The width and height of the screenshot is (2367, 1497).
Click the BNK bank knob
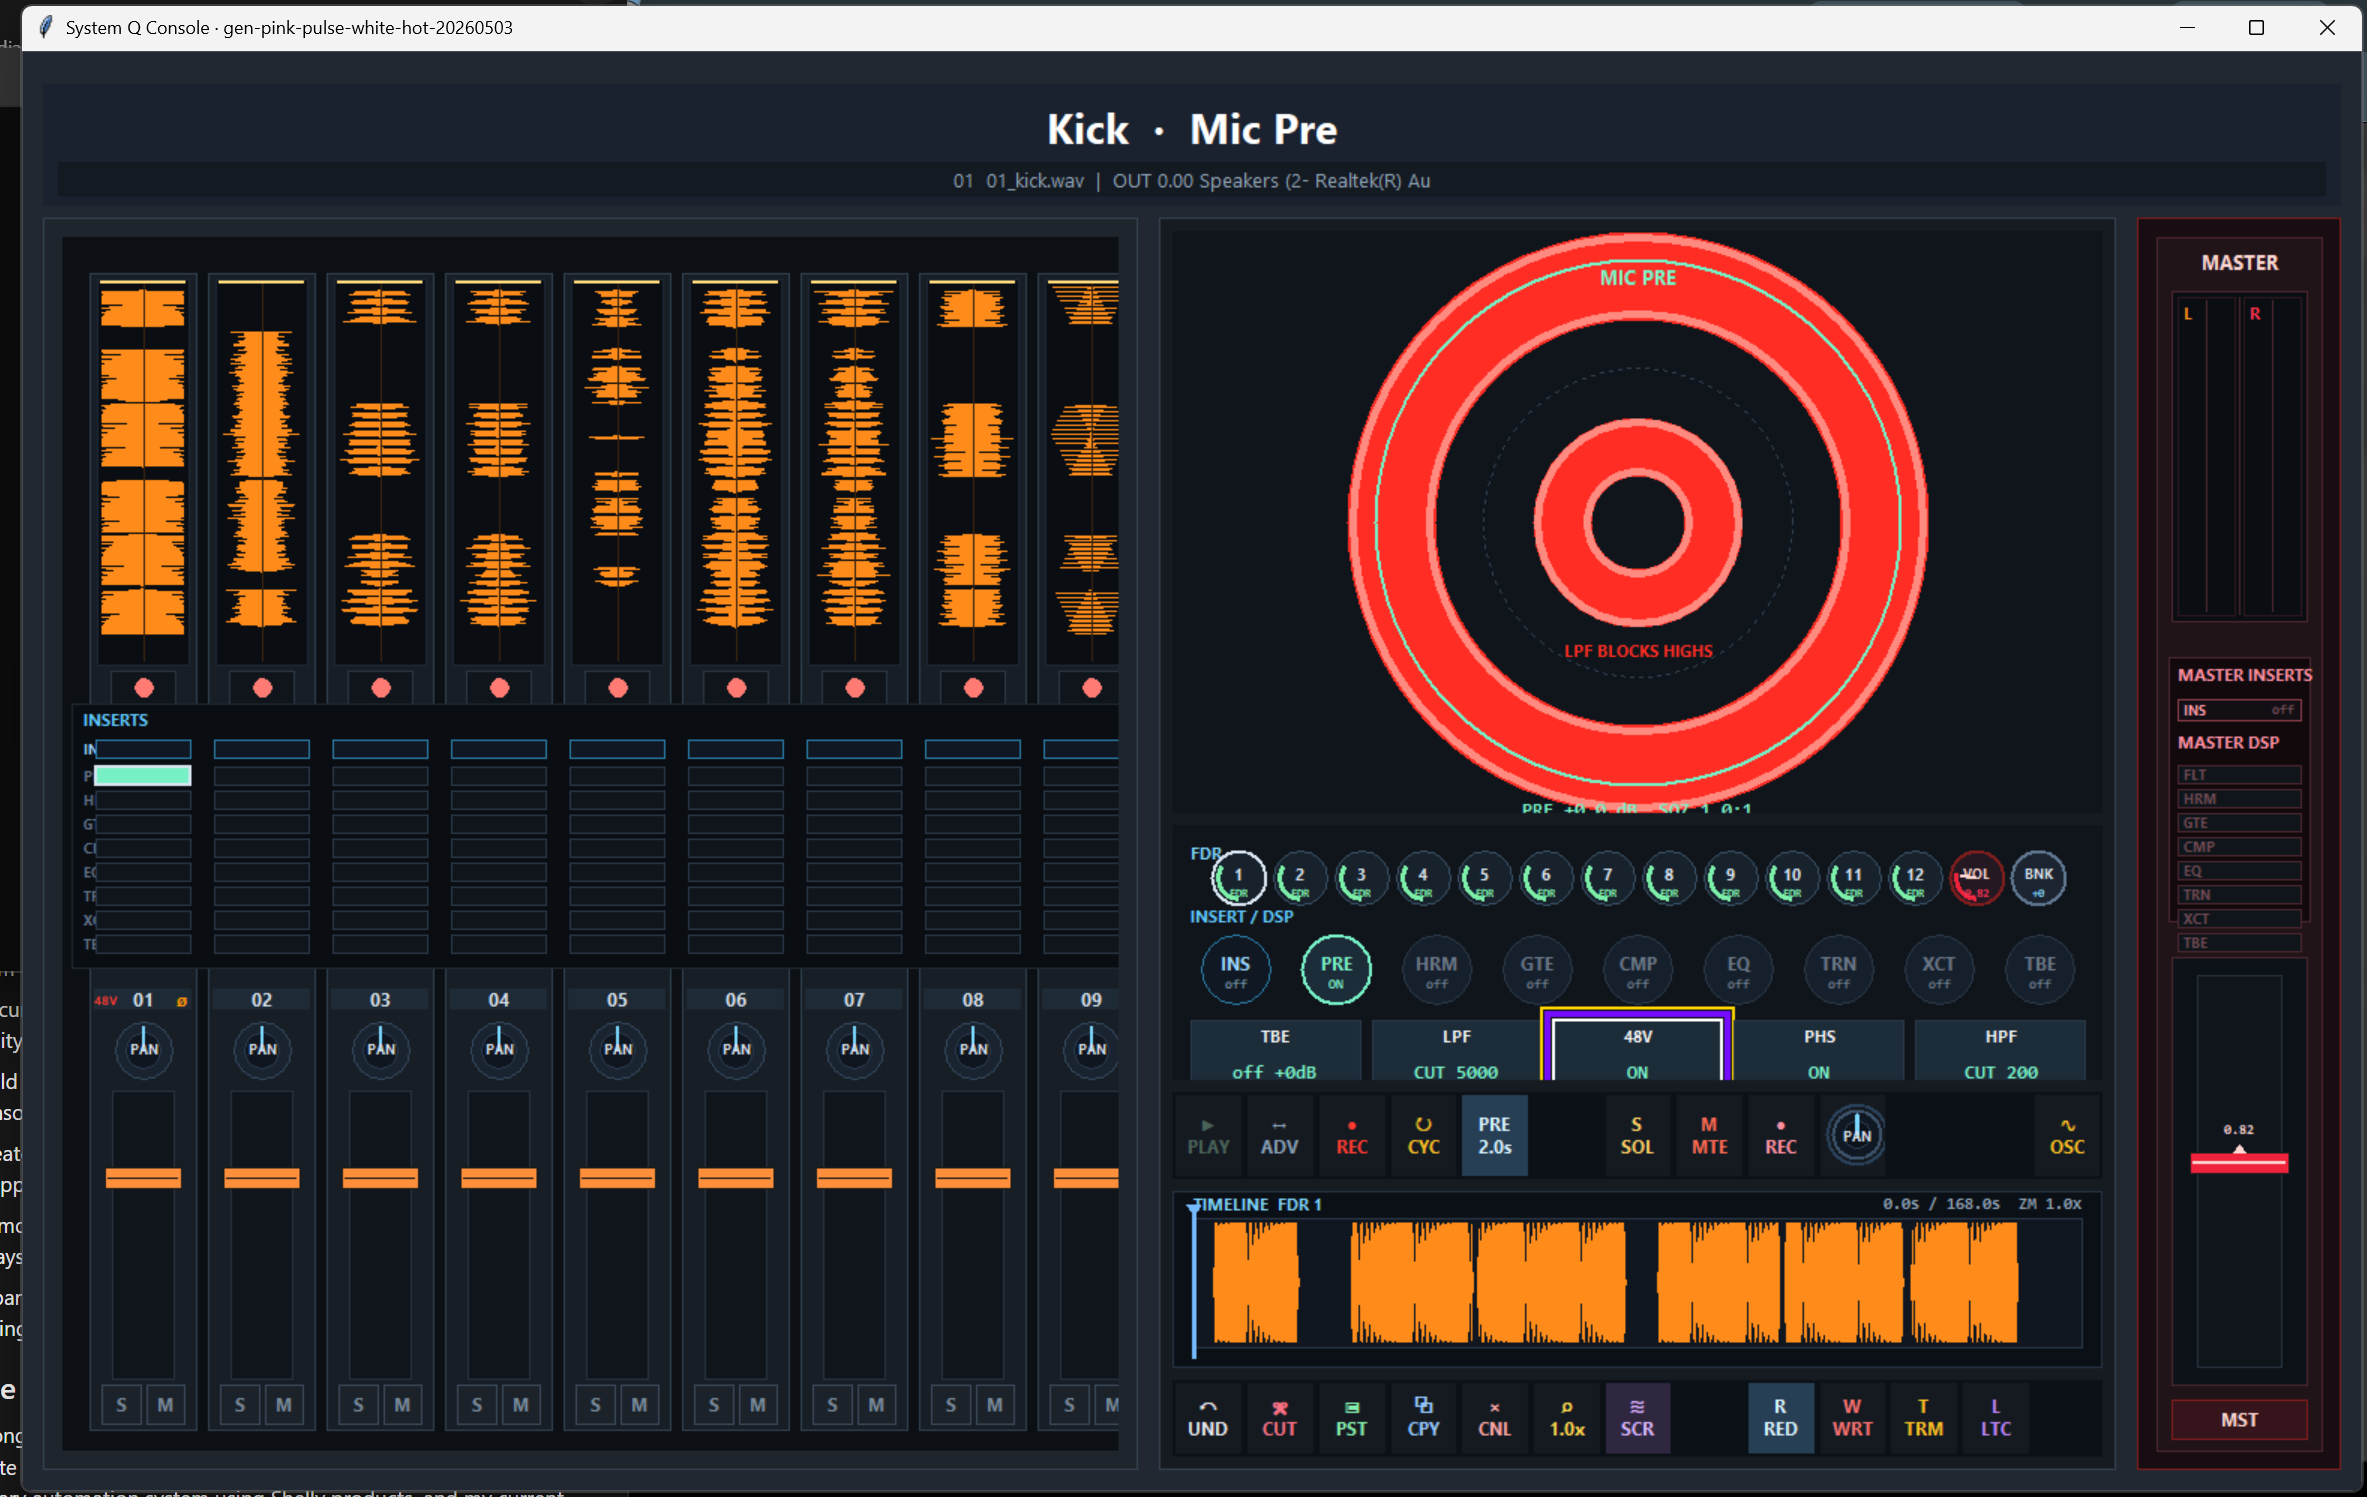[2038, 878]
